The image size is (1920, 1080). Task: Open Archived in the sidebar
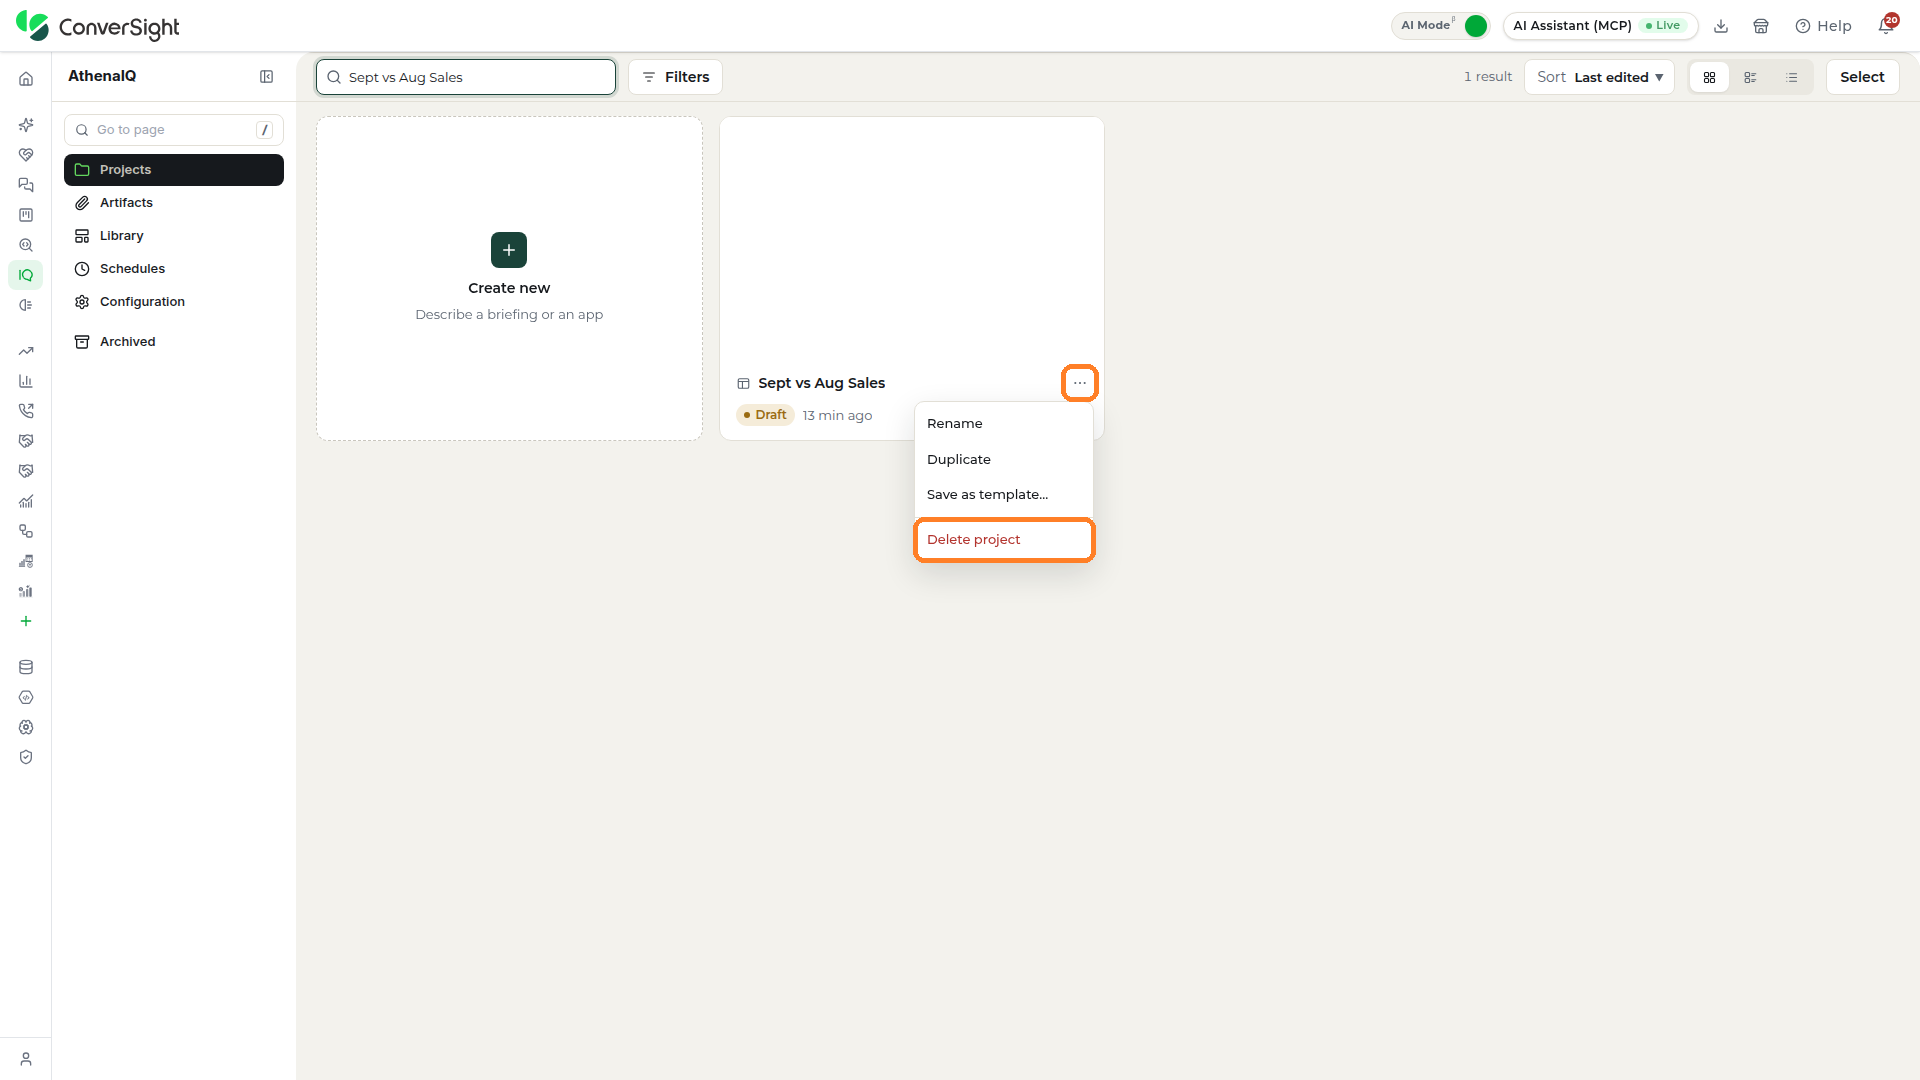tap(174, 342)
